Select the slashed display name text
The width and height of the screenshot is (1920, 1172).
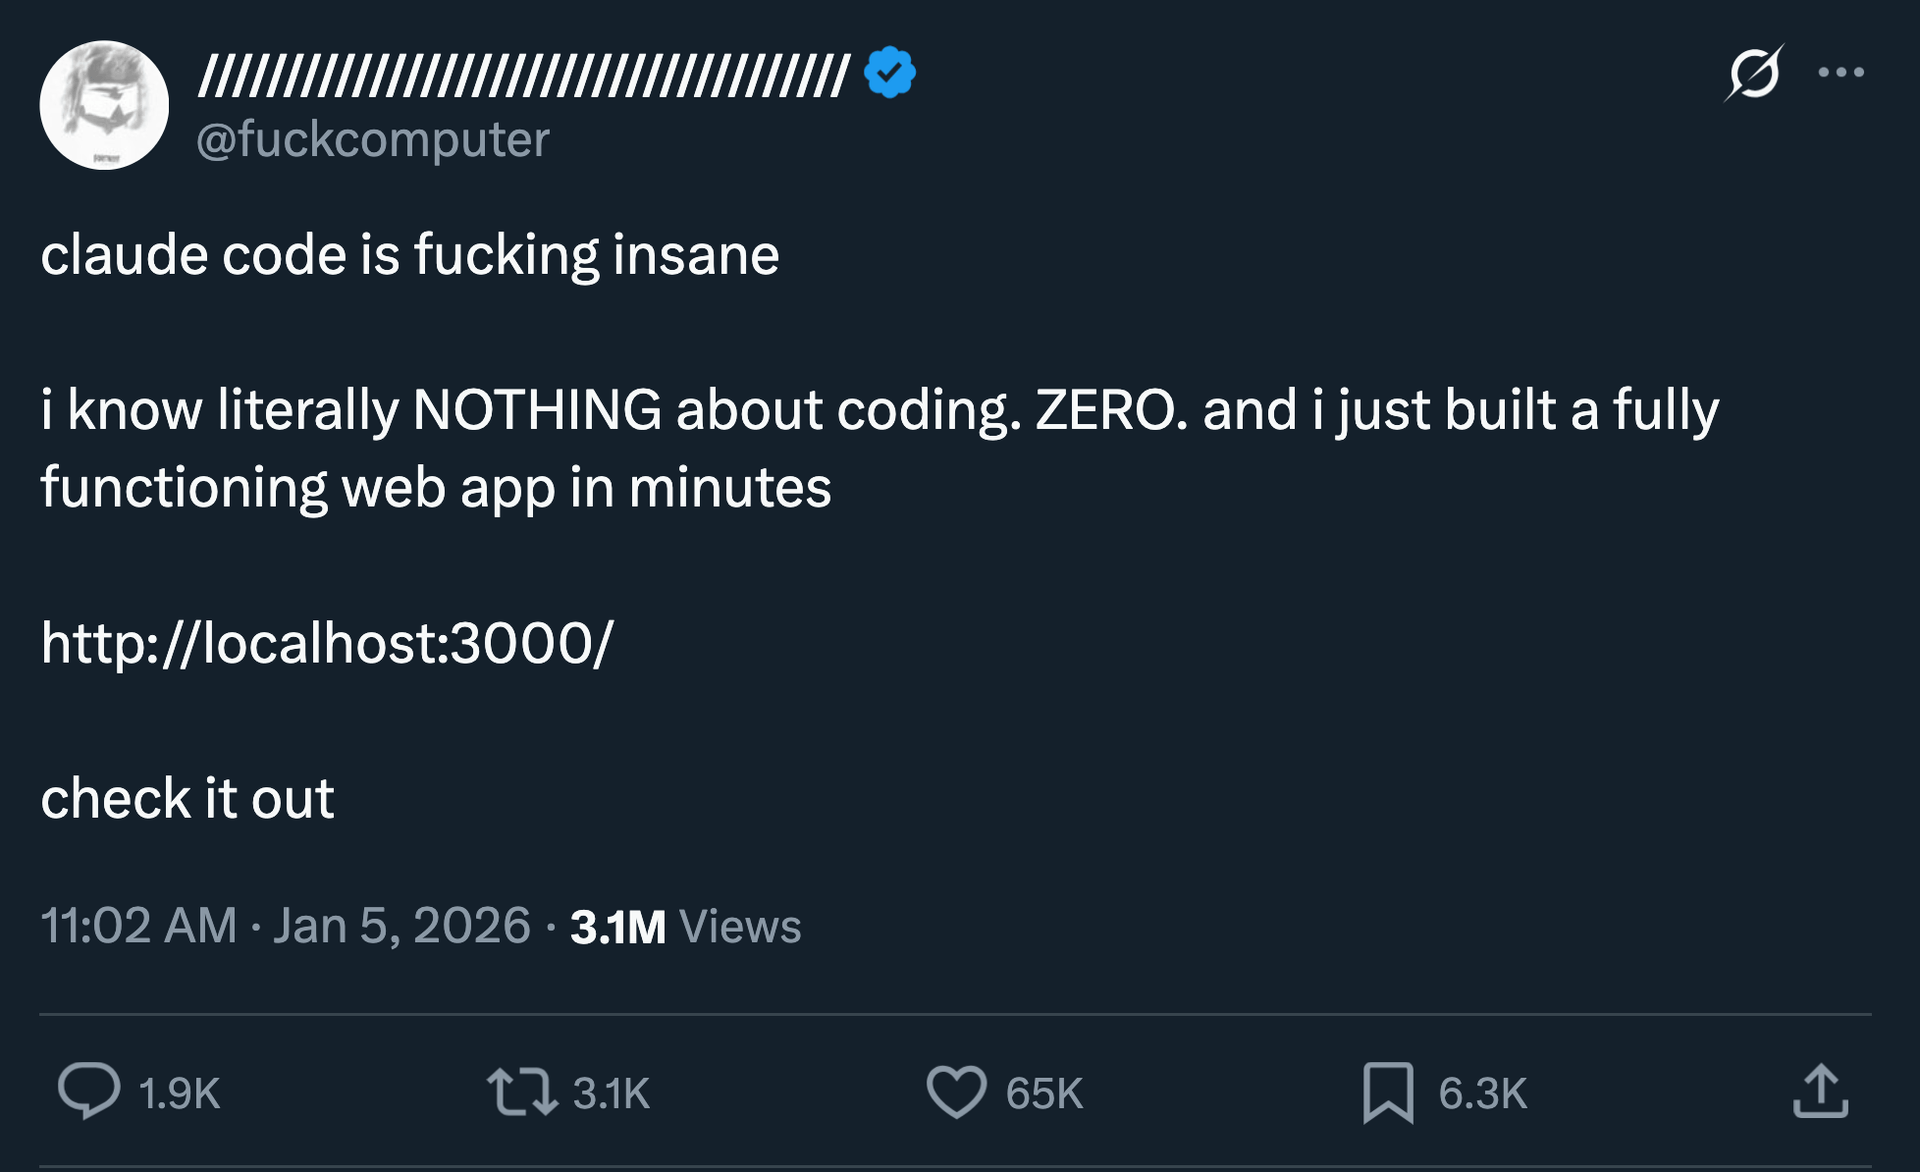pyautogui.click(x=520, y=72)
